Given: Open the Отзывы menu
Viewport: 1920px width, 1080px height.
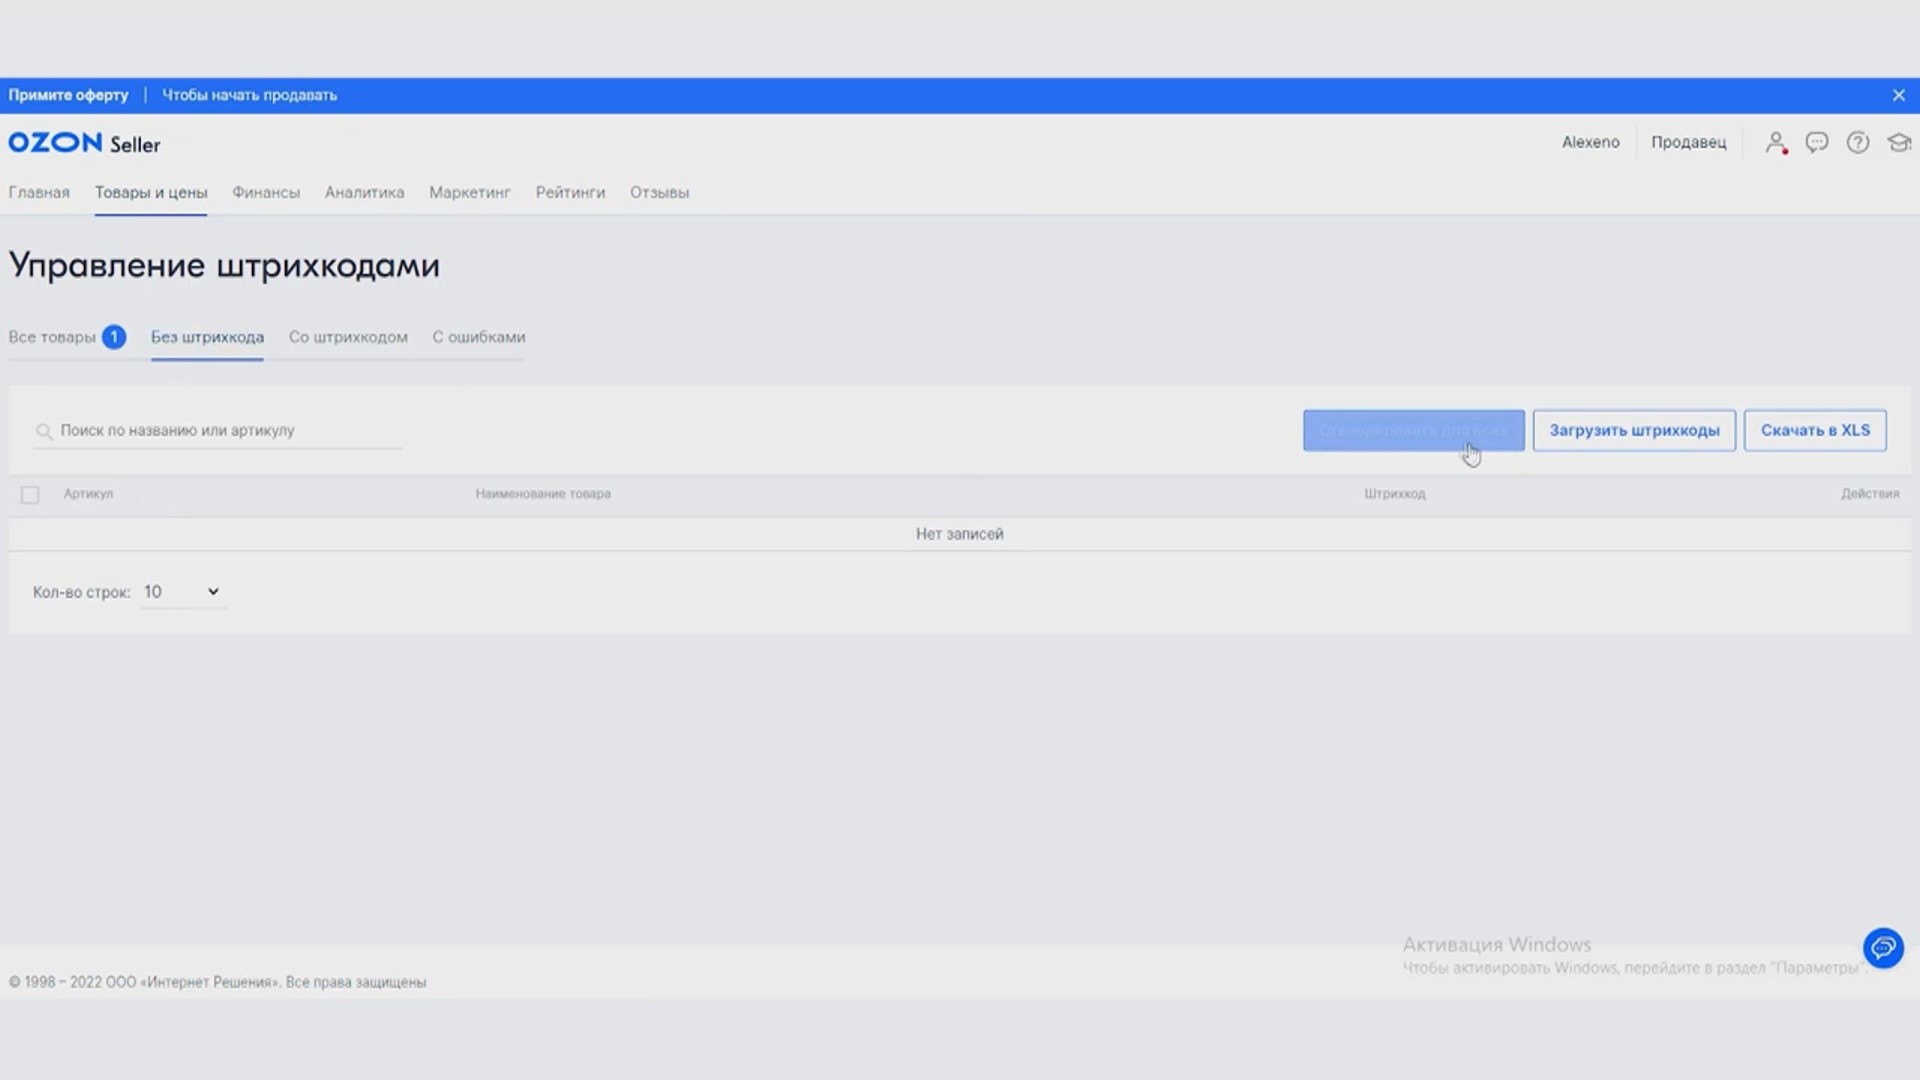Looking at the screenshot, I should 659,192.
